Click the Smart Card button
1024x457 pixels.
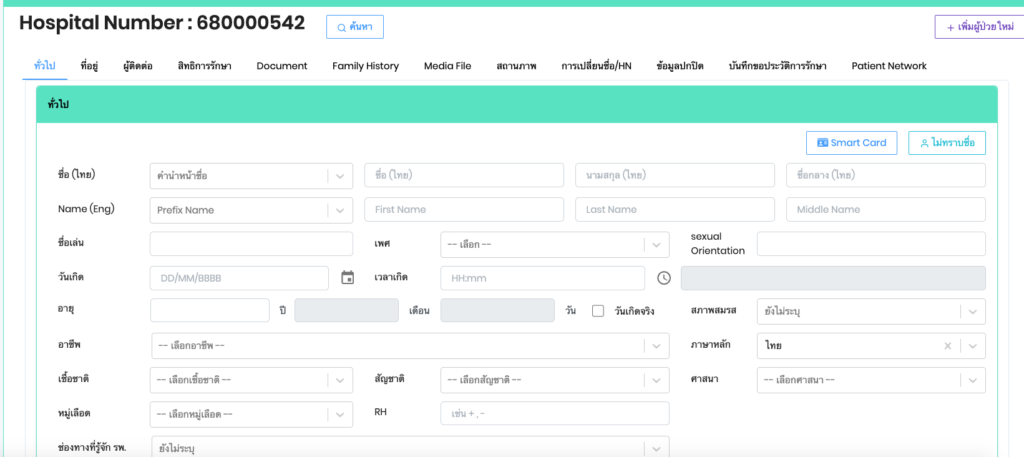tap(852, 143)
